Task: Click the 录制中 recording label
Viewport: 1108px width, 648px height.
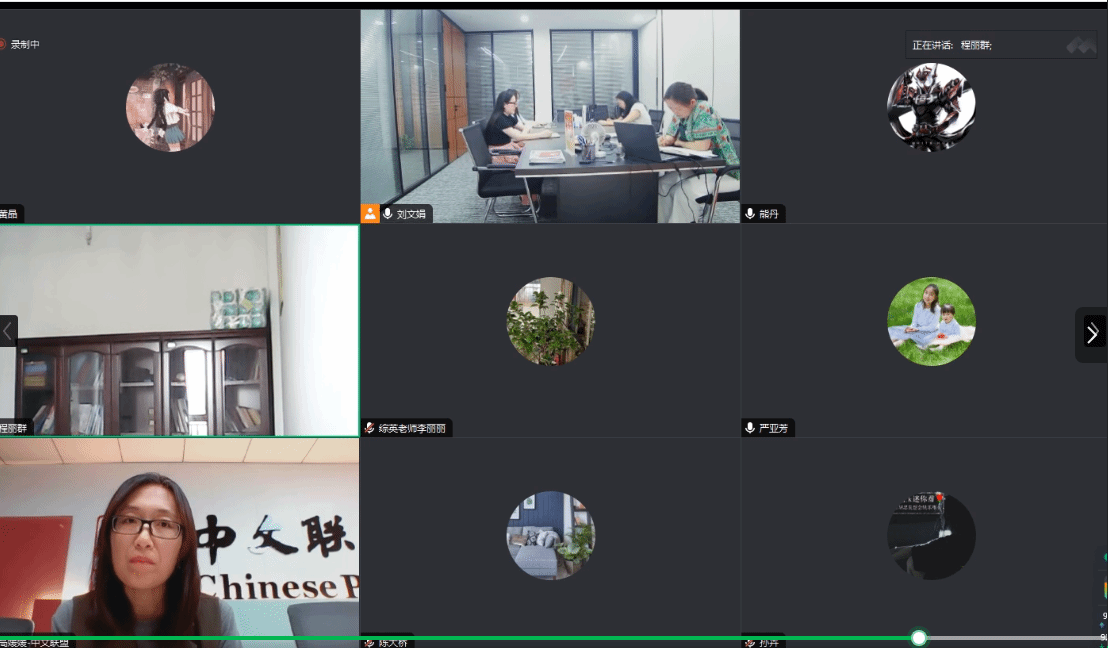Action: pyautogui.click(x=26, y=44)
